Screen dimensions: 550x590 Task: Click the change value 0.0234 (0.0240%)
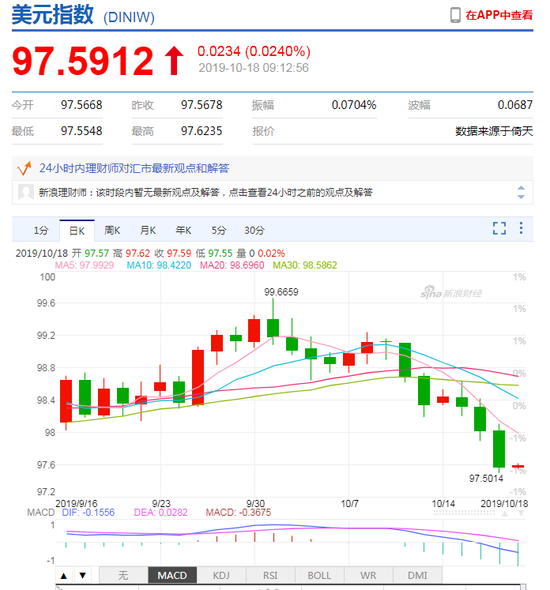254,52
